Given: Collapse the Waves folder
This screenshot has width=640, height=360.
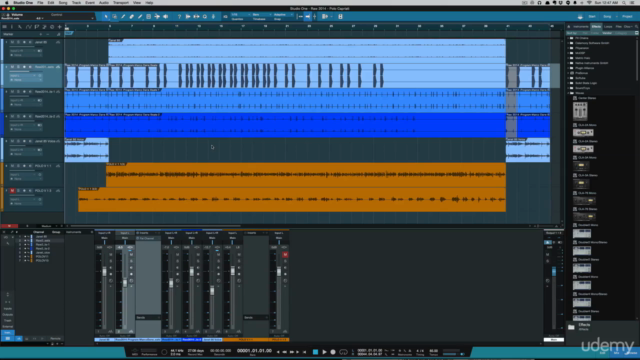Looking at the screenshot, I should click(x=569, y=93).
